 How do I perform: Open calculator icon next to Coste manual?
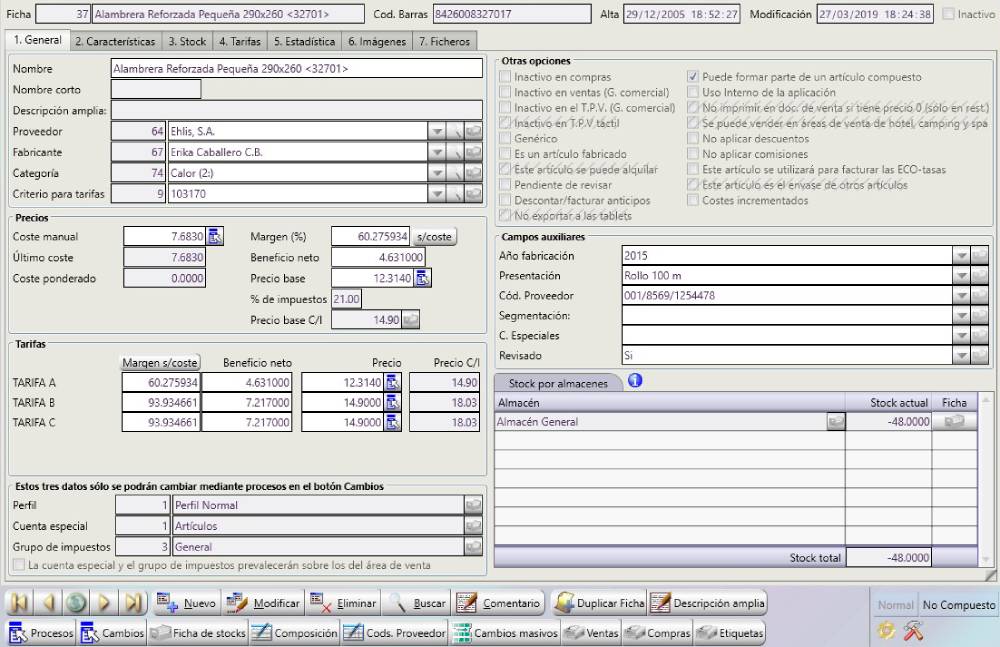click(x=215, y=236)
